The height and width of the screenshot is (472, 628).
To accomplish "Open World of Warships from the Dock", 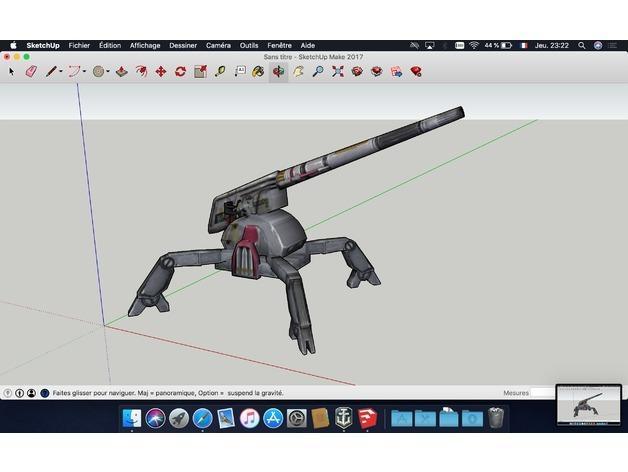I will click(344, 418).
